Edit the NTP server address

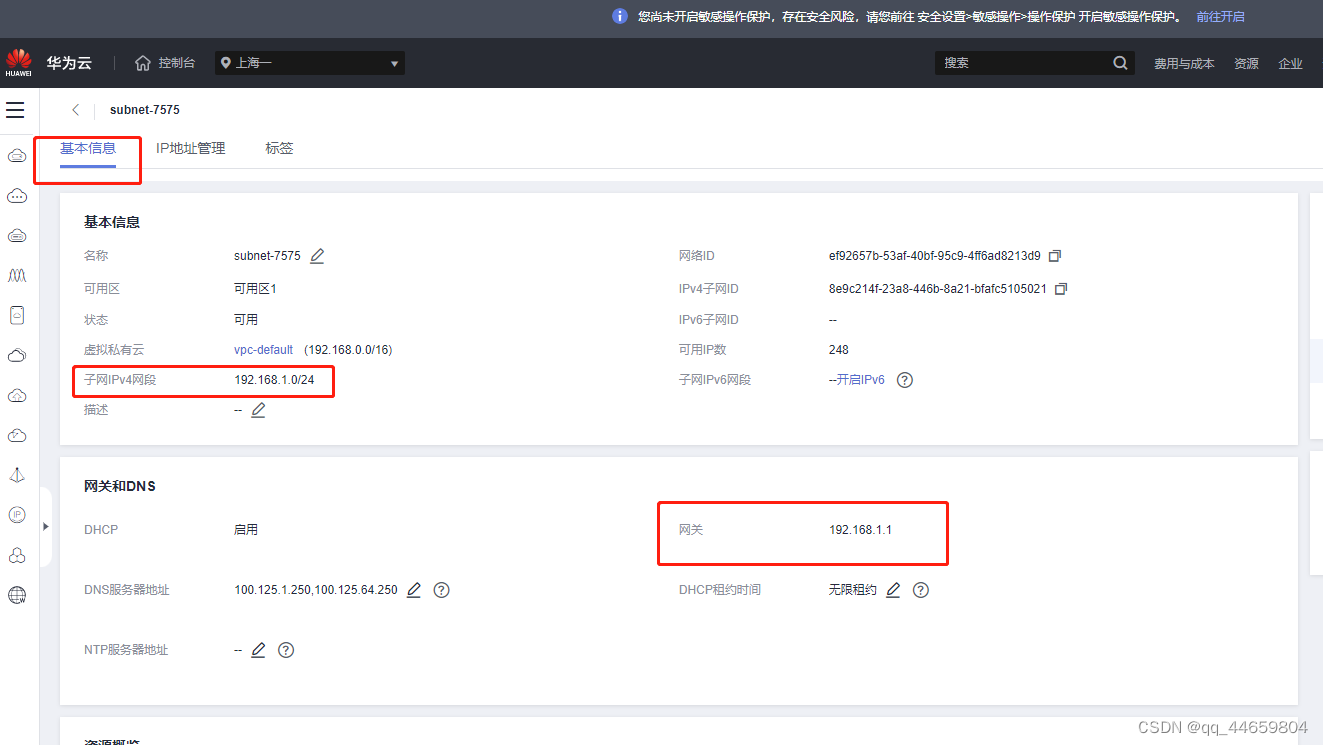(258, 650)
